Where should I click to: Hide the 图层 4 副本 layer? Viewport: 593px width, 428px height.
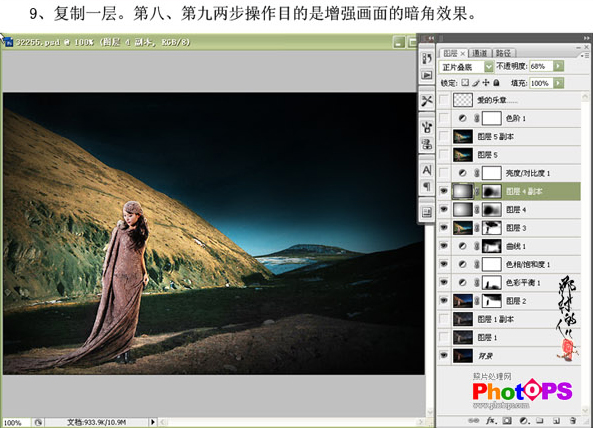click(x=444, y=191)
